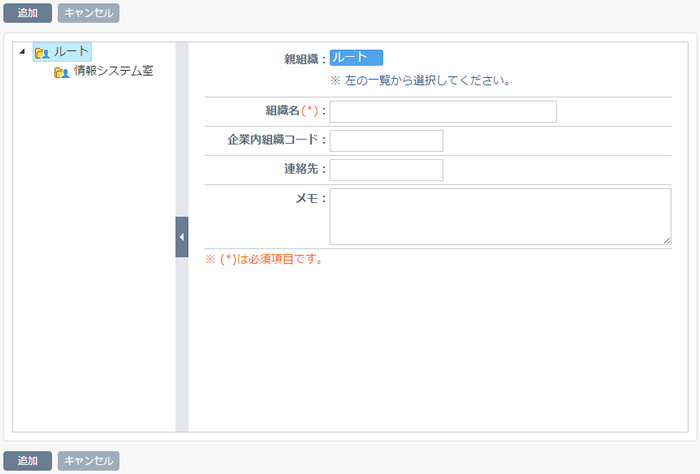
Task: Collapse the left tree panel with splitter arrow
Action: tap(182, 237)
